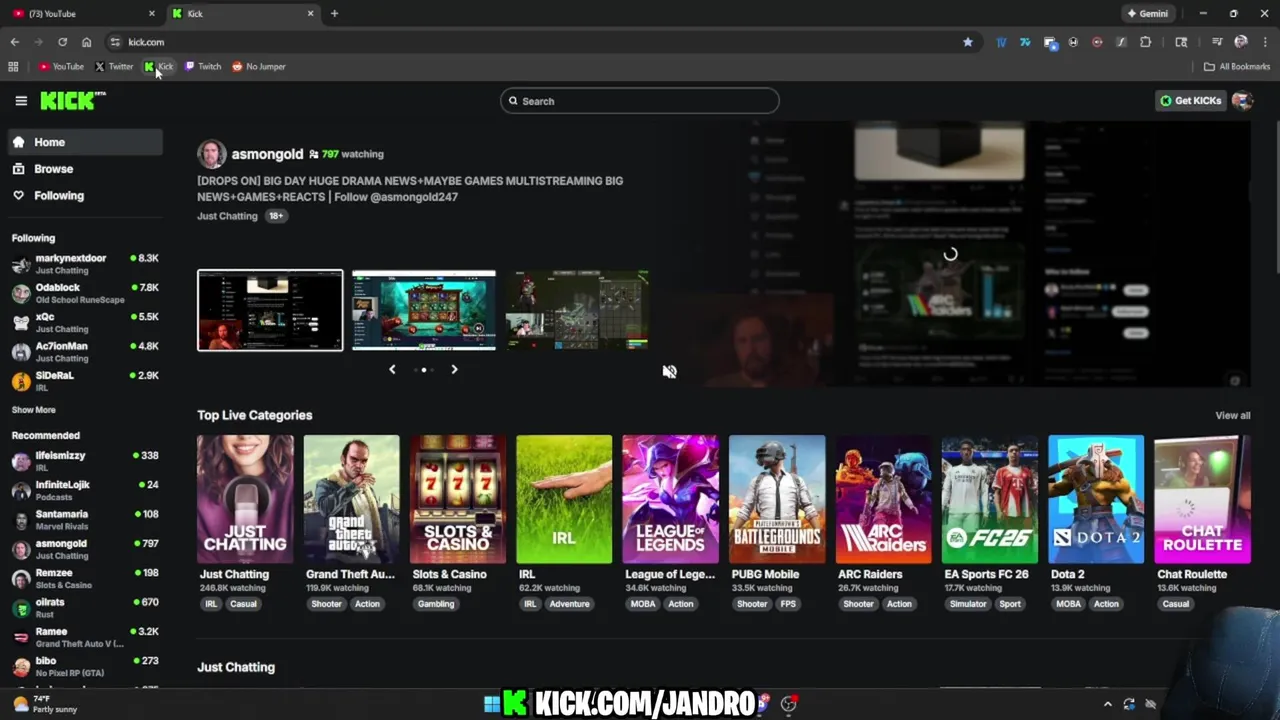Screen dimensions: 1280x720
Task: Go to Home in sidebar
Action: coord(85,142)
